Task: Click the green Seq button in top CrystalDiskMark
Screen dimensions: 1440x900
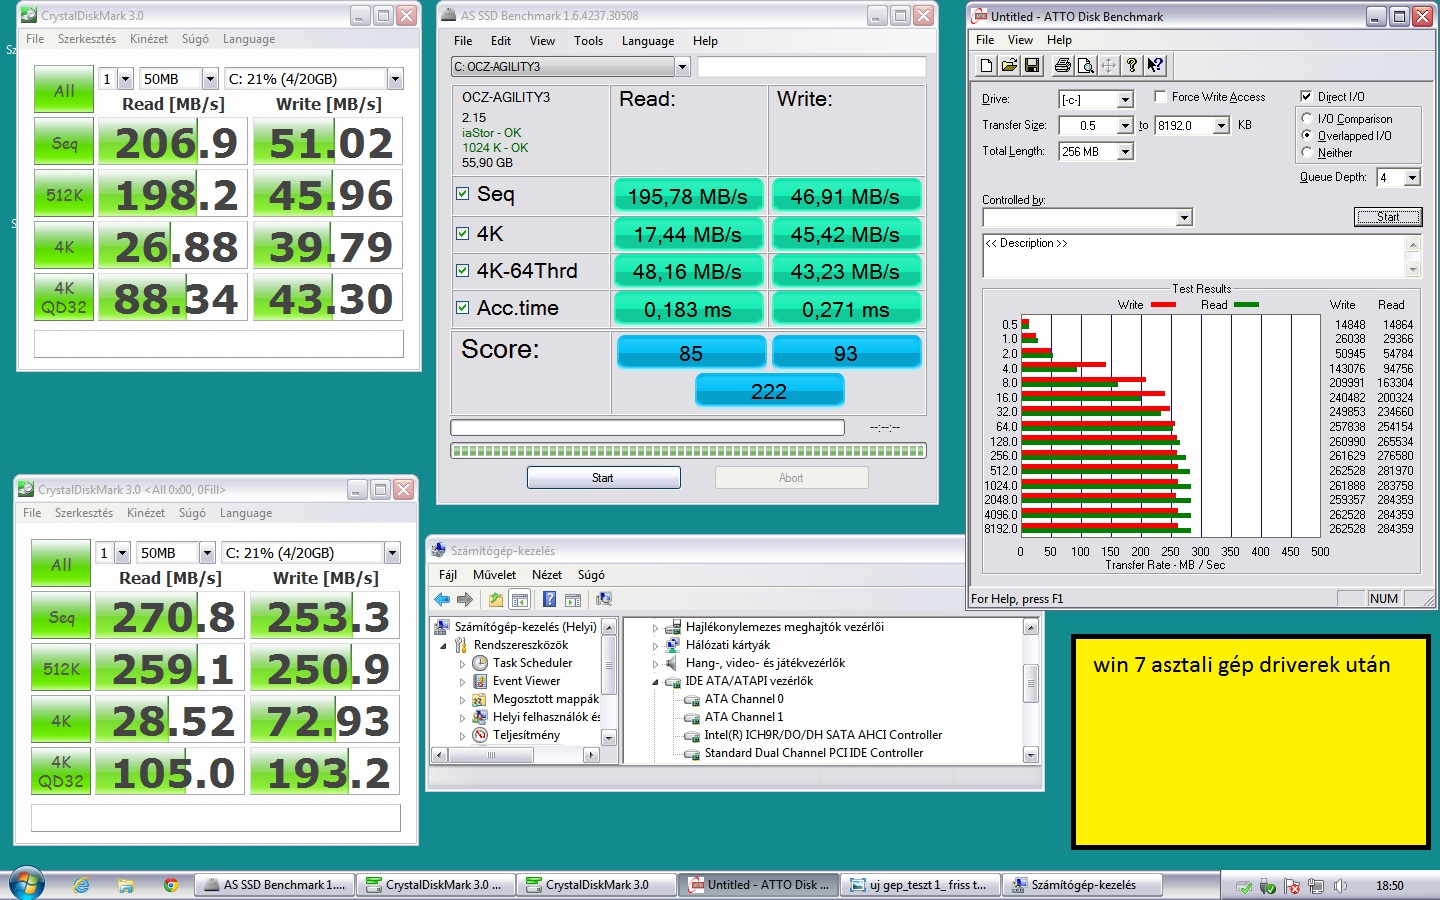Action: pos(64,144)
